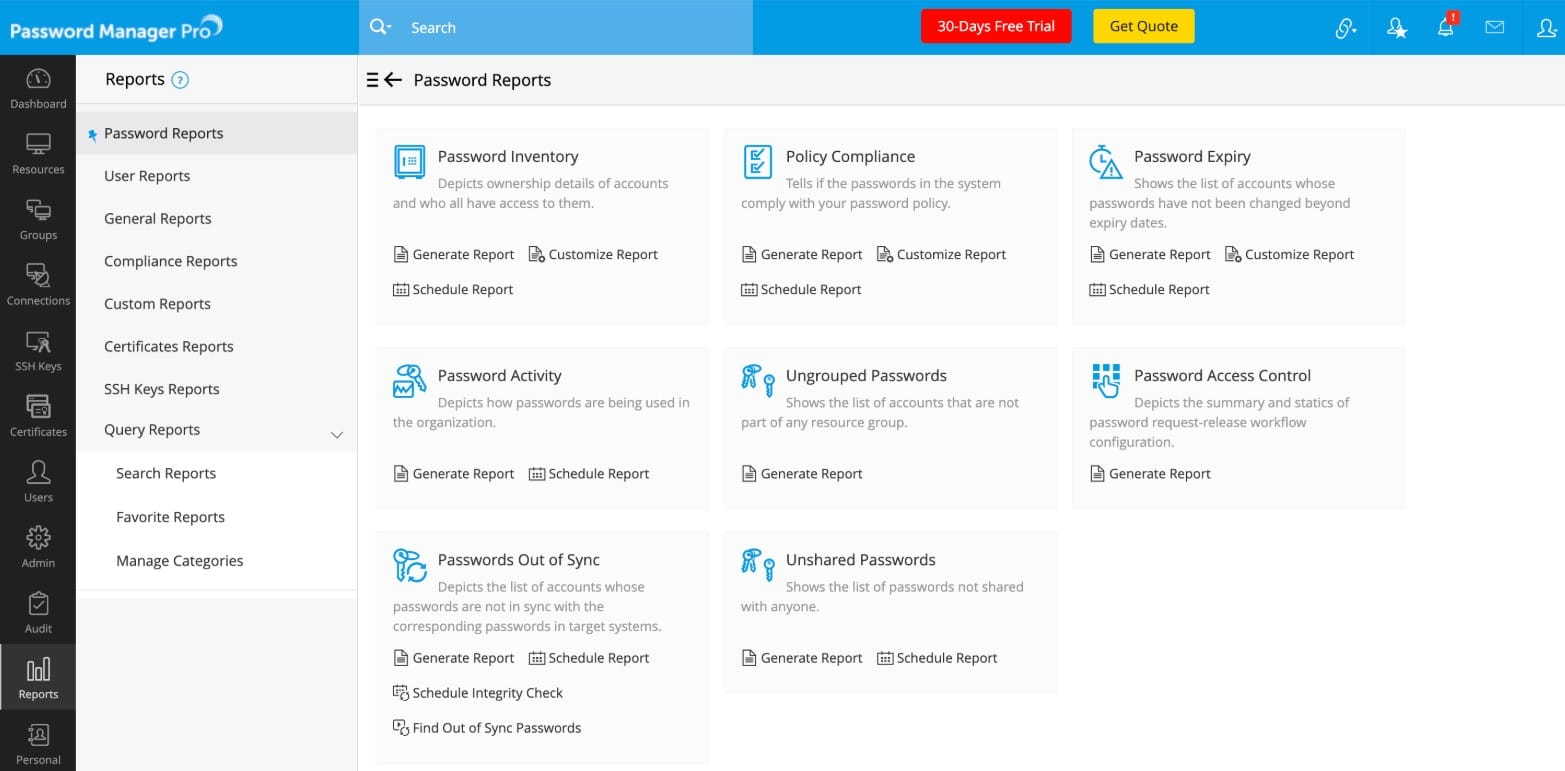
Task: Schedule Report for Password Expiry
Action: pos(1149,290)
